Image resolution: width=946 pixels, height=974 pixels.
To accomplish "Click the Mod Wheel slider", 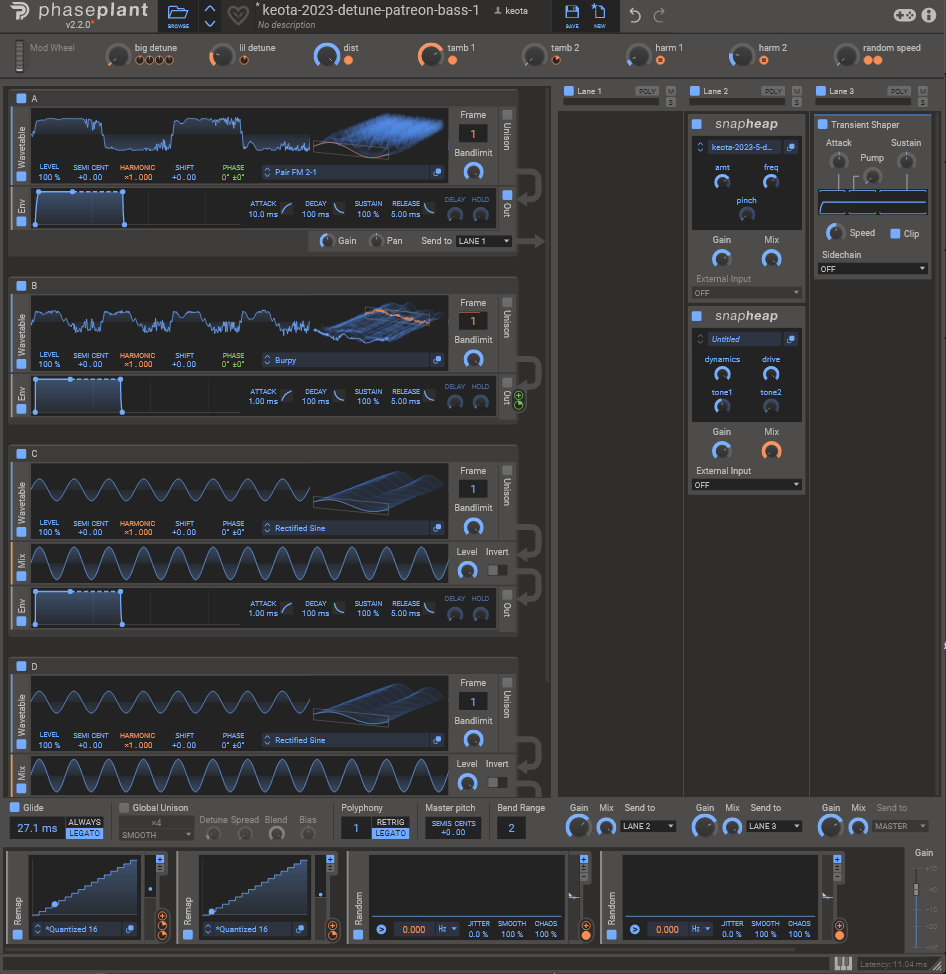I will coord(19,56).
